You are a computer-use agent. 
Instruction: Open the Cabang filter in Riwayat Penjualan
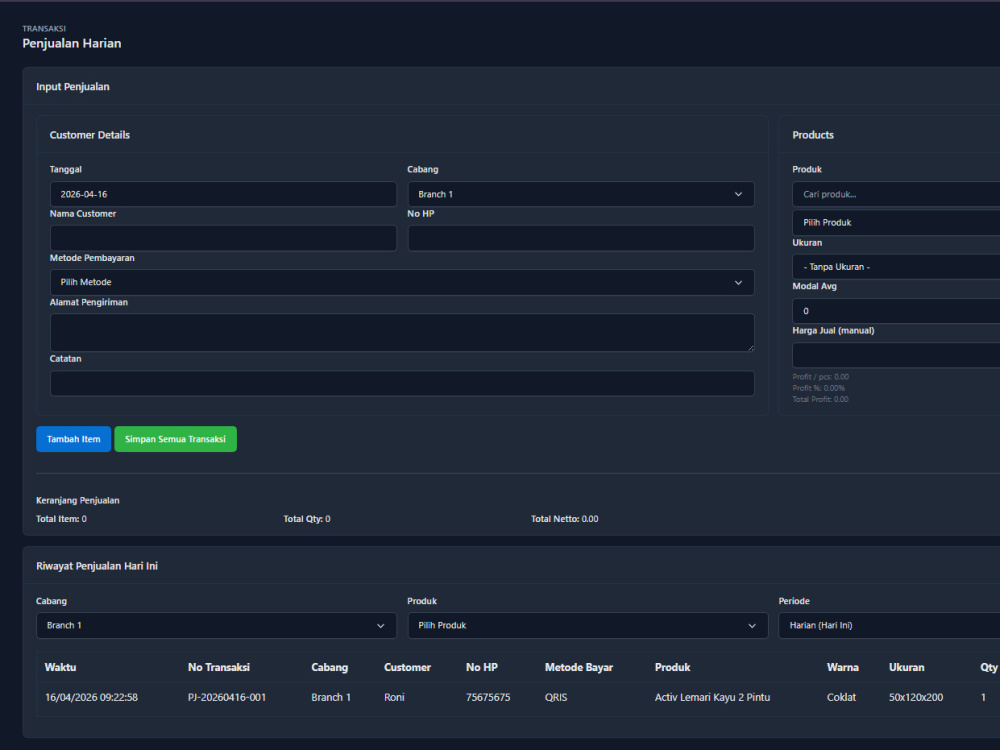216,626
